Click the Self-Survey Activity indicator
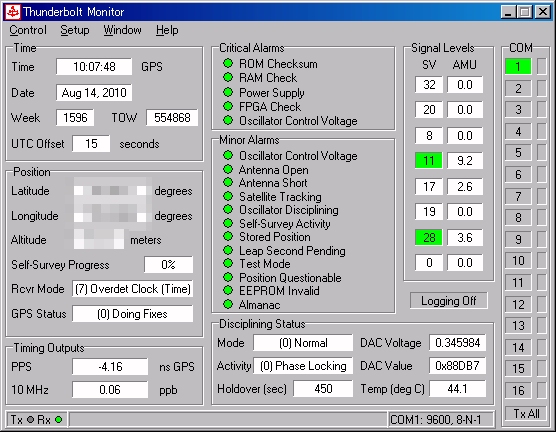Screen dimensions: 556x432 [228, 223]
